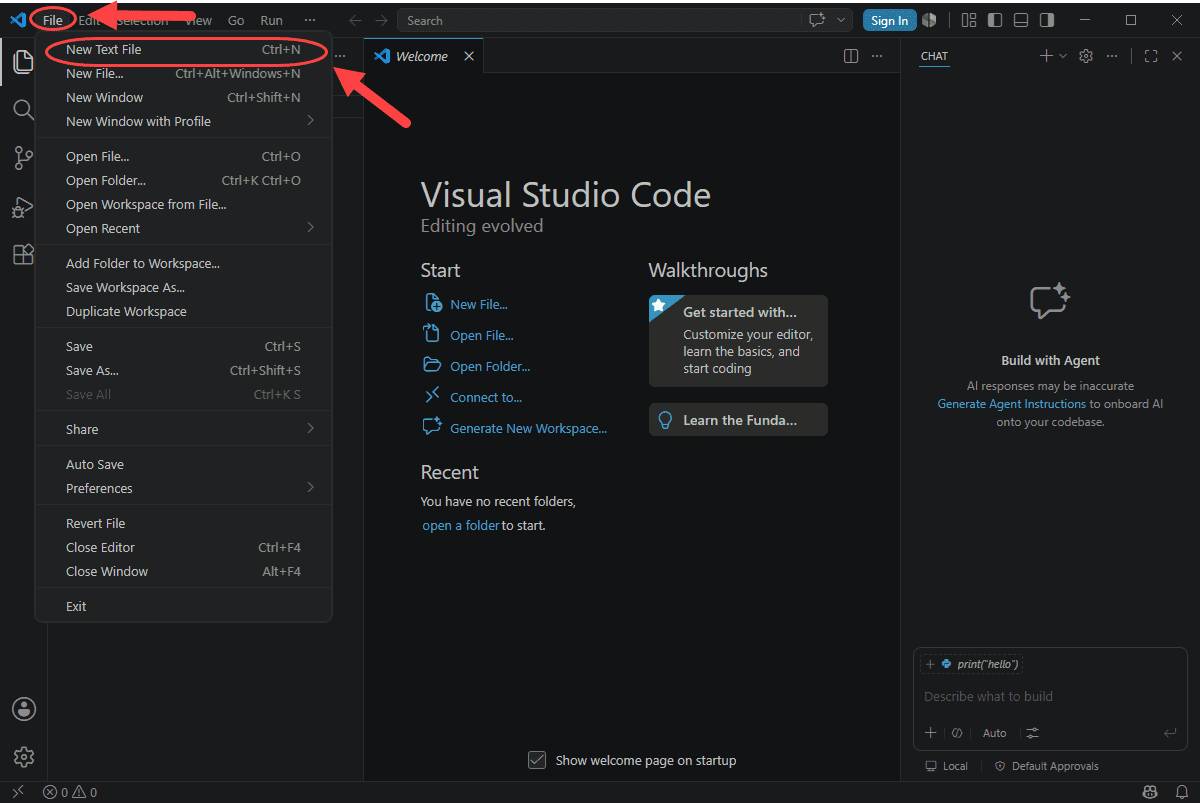The width and height of the screenshot is (1200, 803).
Task: Go forward with the title bar arrow
Action: click(381, 20)
